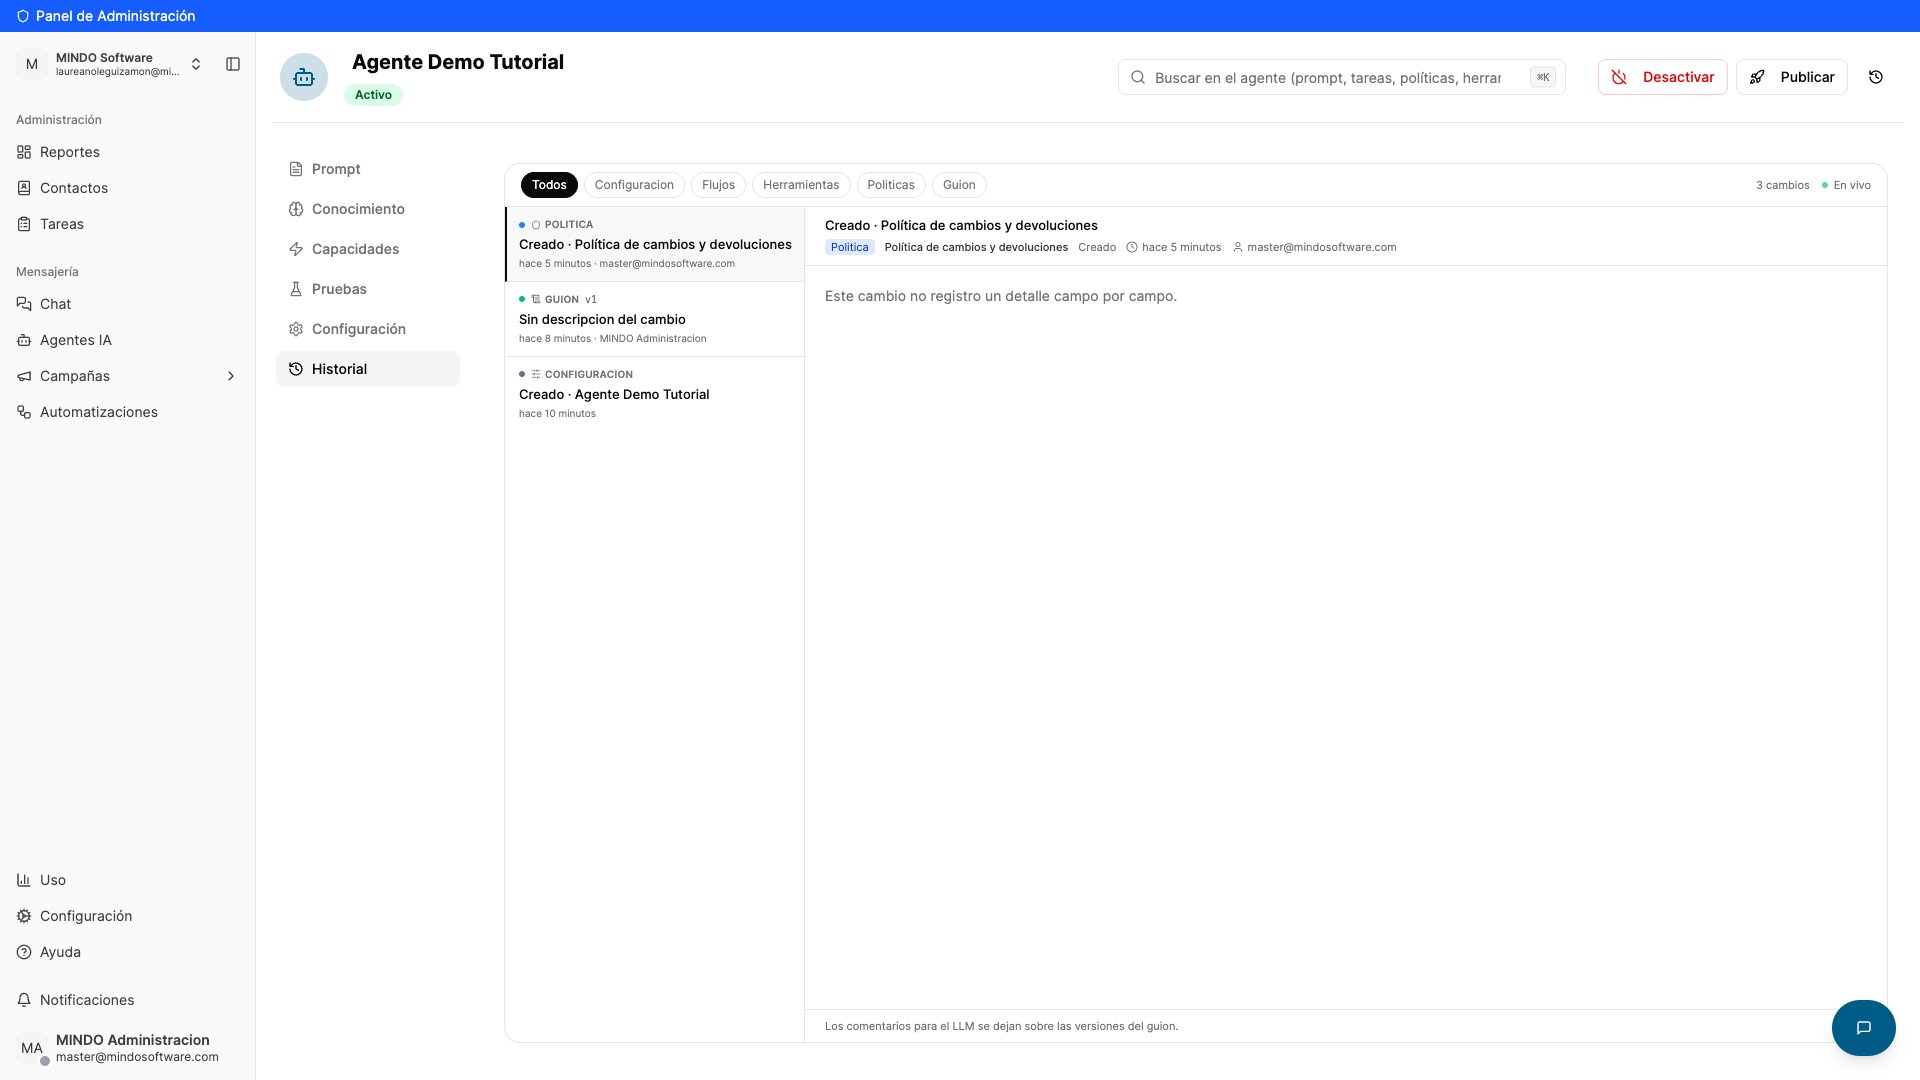Select the Todos filter chip
Screen dimensions: 1920x1080
coord(549,185)
